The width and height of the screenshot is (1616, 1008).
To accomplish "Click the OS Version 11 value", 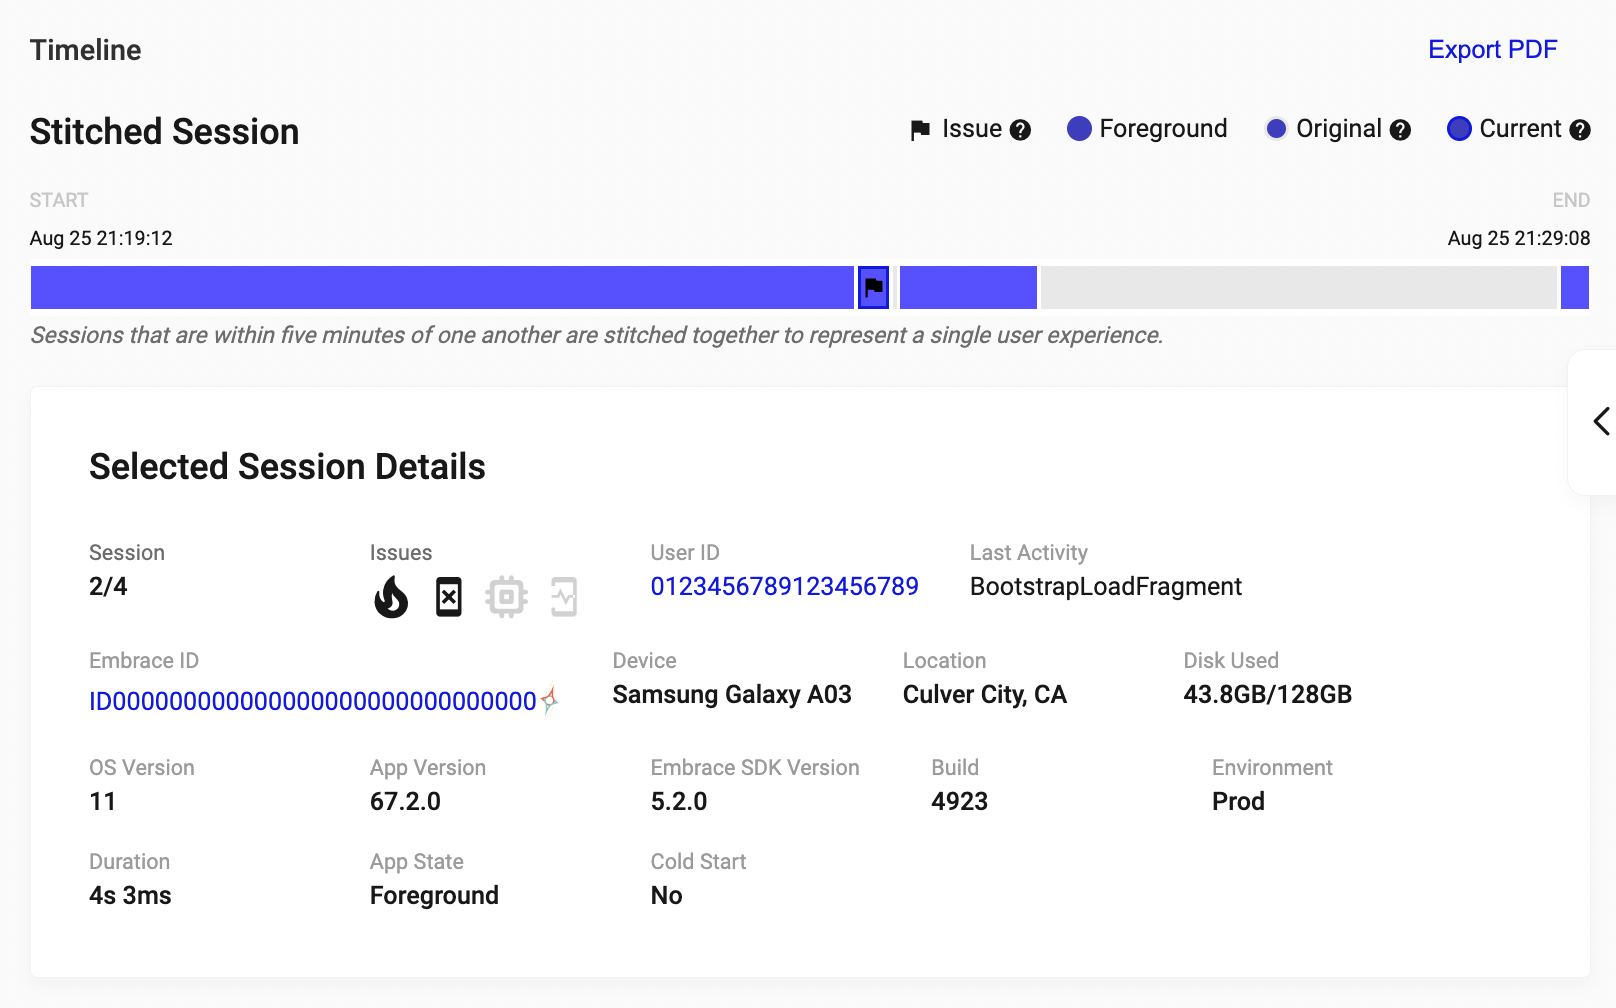I will pos(102,801).
